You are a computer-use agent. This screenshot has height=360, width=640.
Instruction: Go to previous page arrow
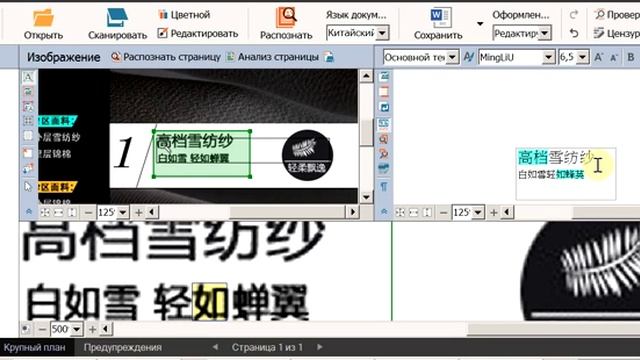click(x=215, y=347)
